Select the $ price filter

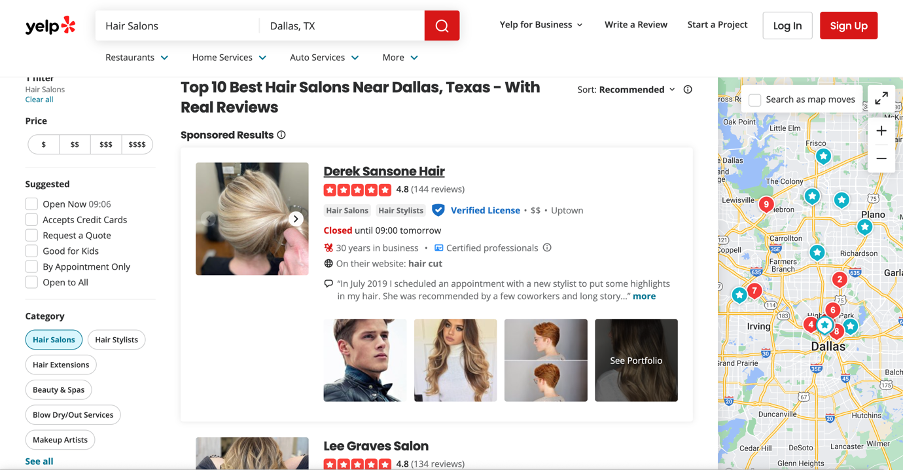(x=44, y=144)
